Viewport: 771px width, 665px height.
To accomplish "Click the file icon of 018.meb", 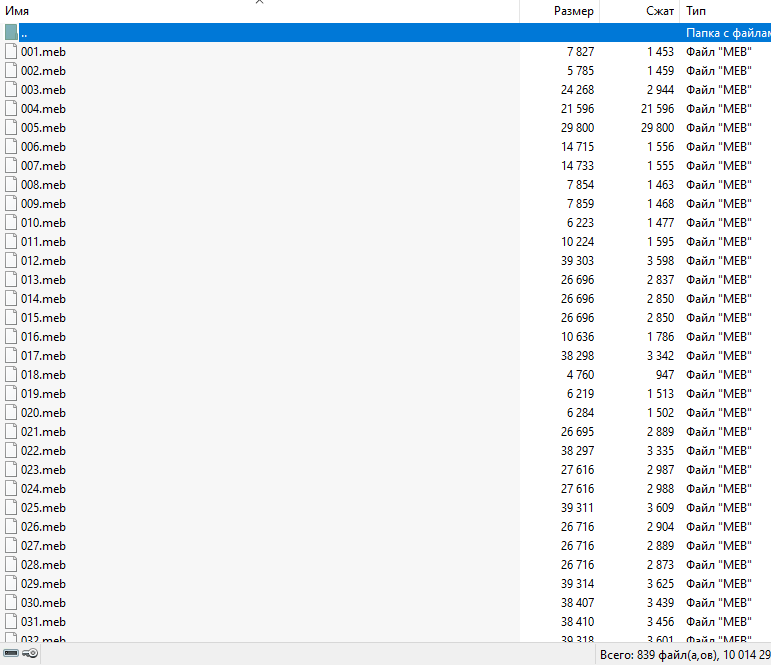I will point(11,375).
